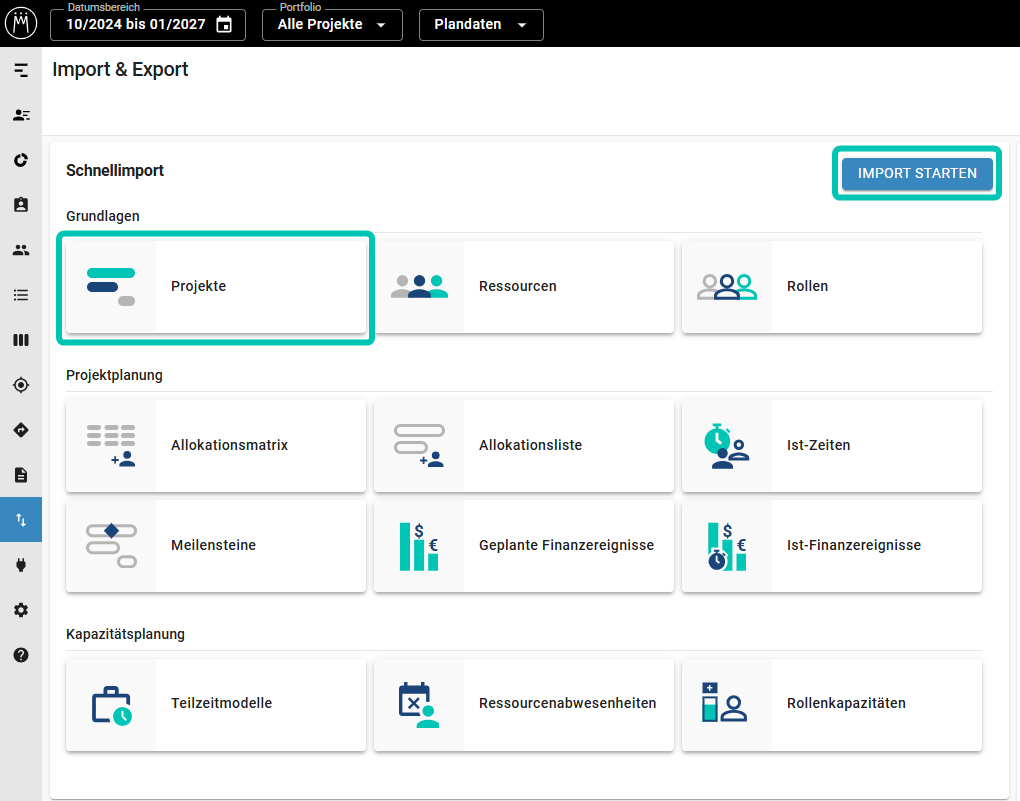Image resolution: width=1020 pixels, height=801 pixels.
Task: Open the bulleted list sidebar icon
Action: [x=21, y=295]
